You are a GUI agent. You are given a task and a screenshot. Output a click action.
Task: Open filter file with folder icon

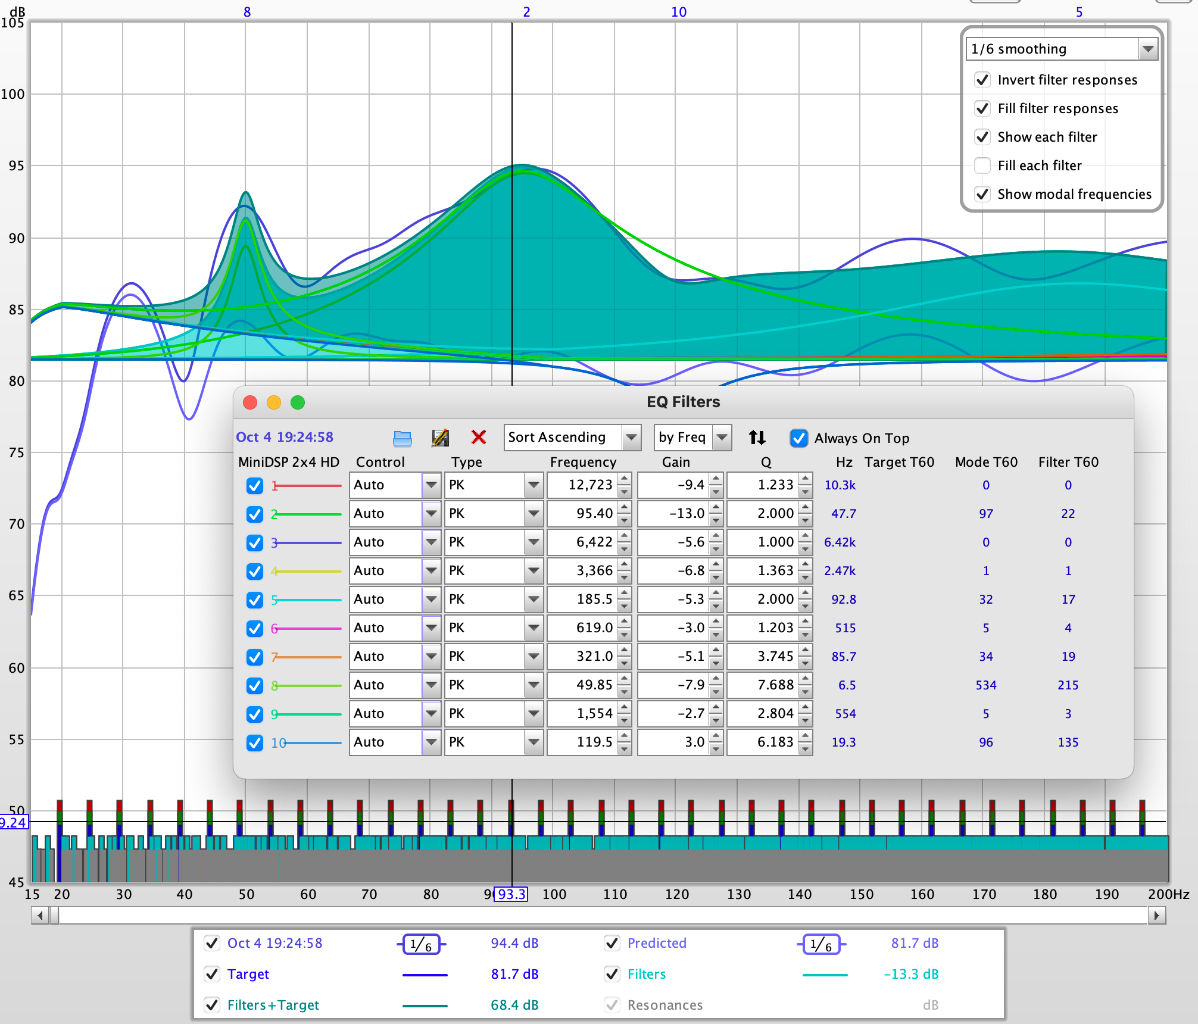pyautogui.click(x=402, y=438)
